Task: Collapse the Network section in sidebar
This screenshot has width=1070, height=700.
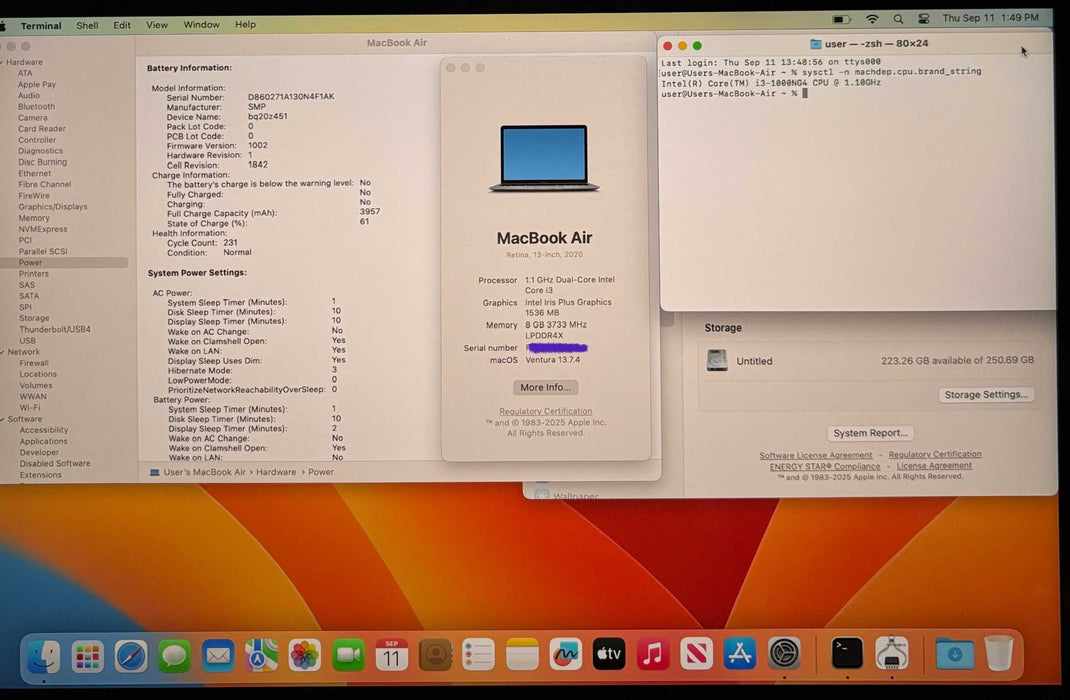Action: point(3,352)
